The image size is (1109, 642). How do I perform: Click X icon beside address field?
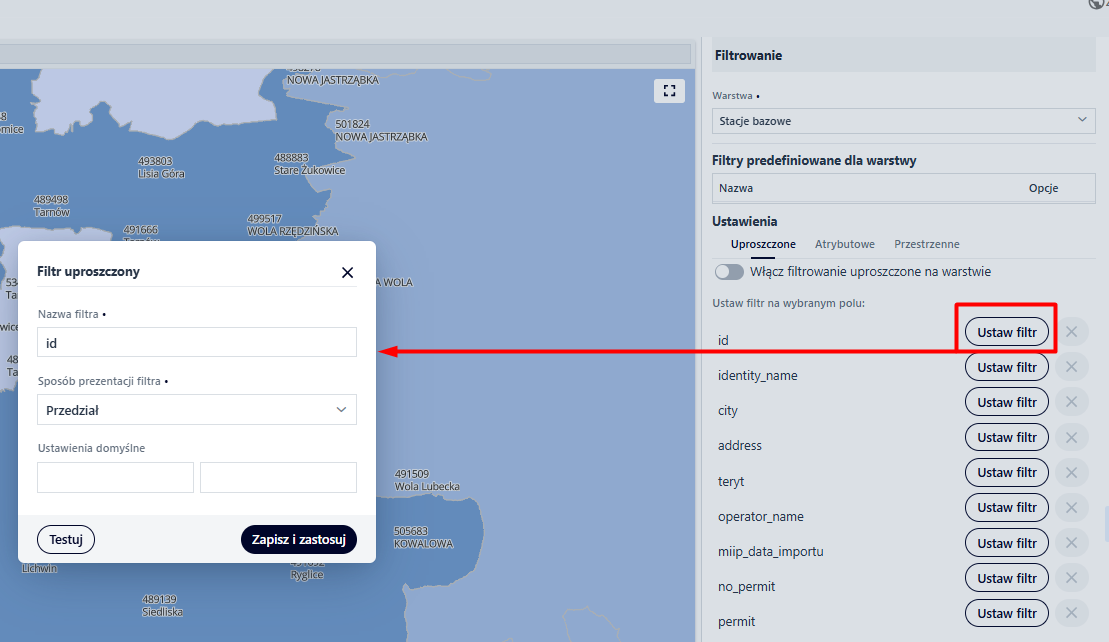1071,437
